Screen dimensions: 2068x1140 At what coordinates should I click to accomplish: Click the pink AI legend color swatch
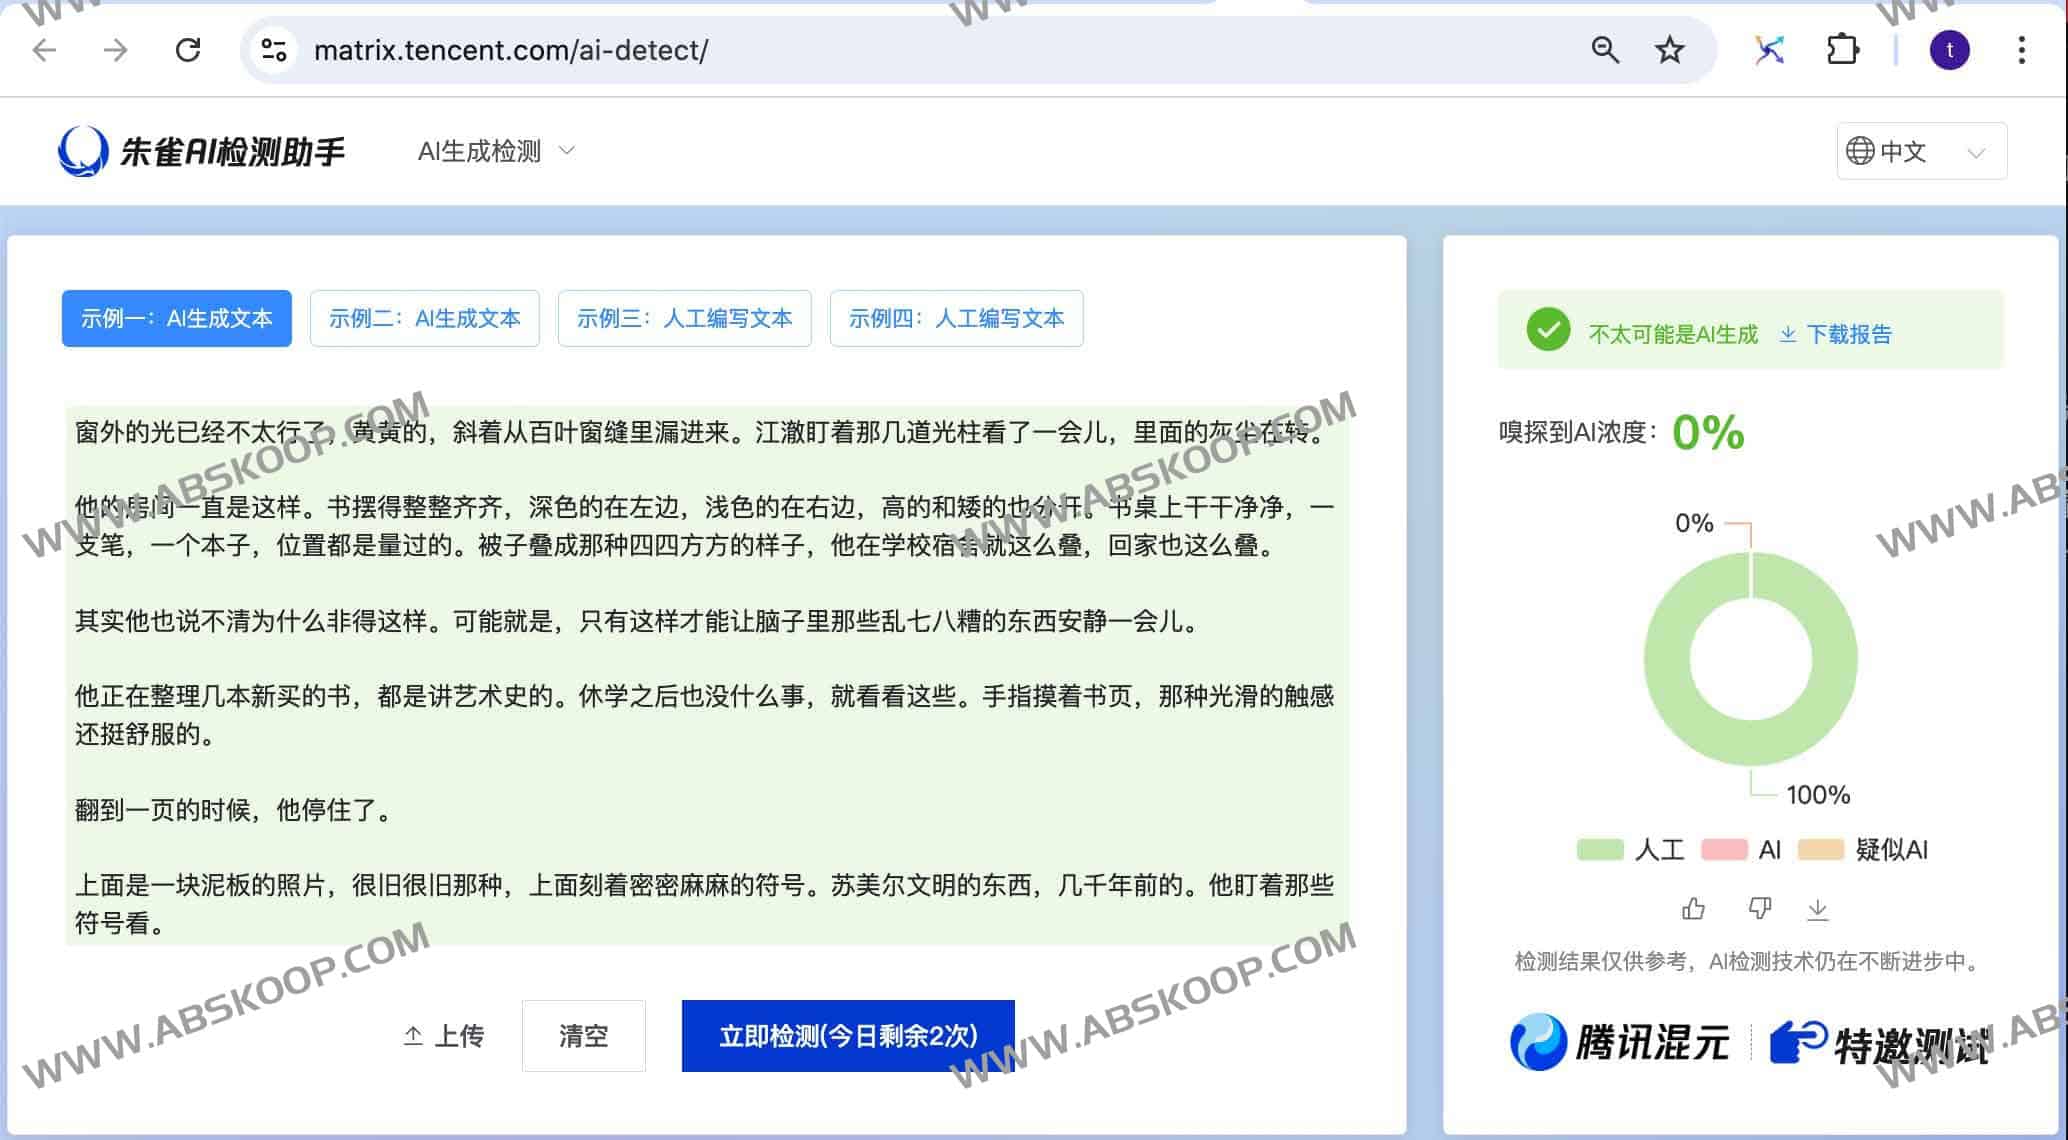[x=1727, y=850]
